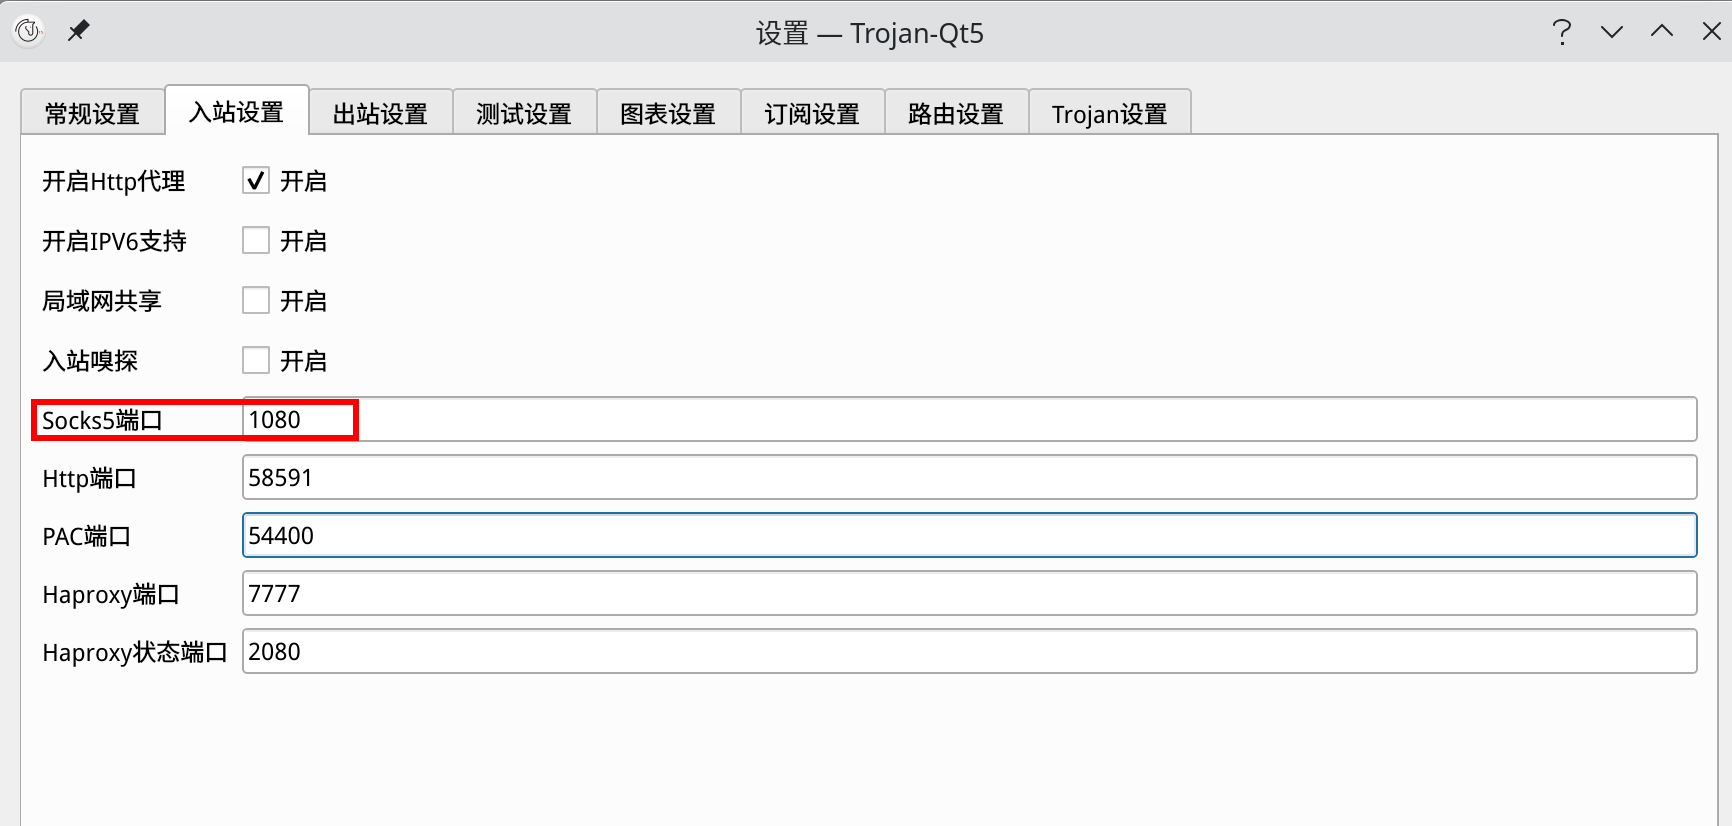Open the 路由设置 tab
1732x826 pixels.
click(x=956, y=114)
